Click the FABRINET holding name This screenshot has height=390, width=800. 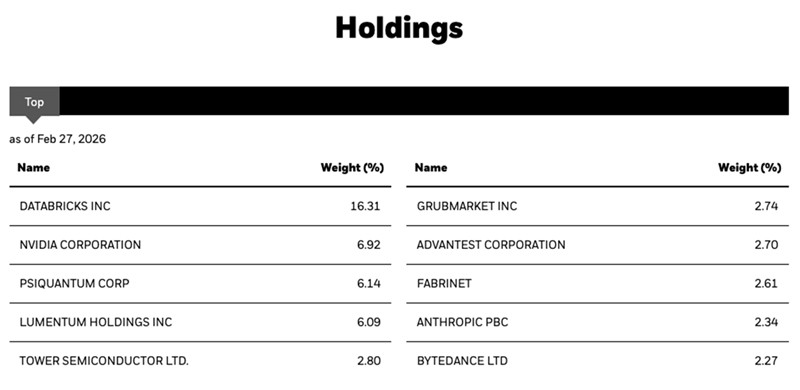(x=444, y=283)
